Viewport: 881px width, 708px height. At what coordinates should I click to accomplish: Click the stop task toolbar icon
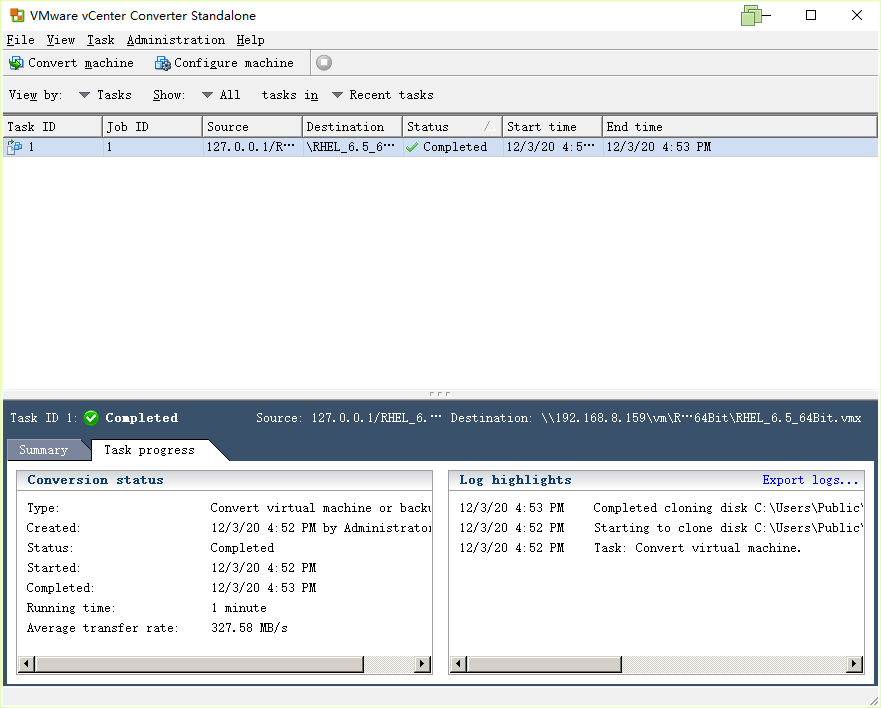coord(324,63)
